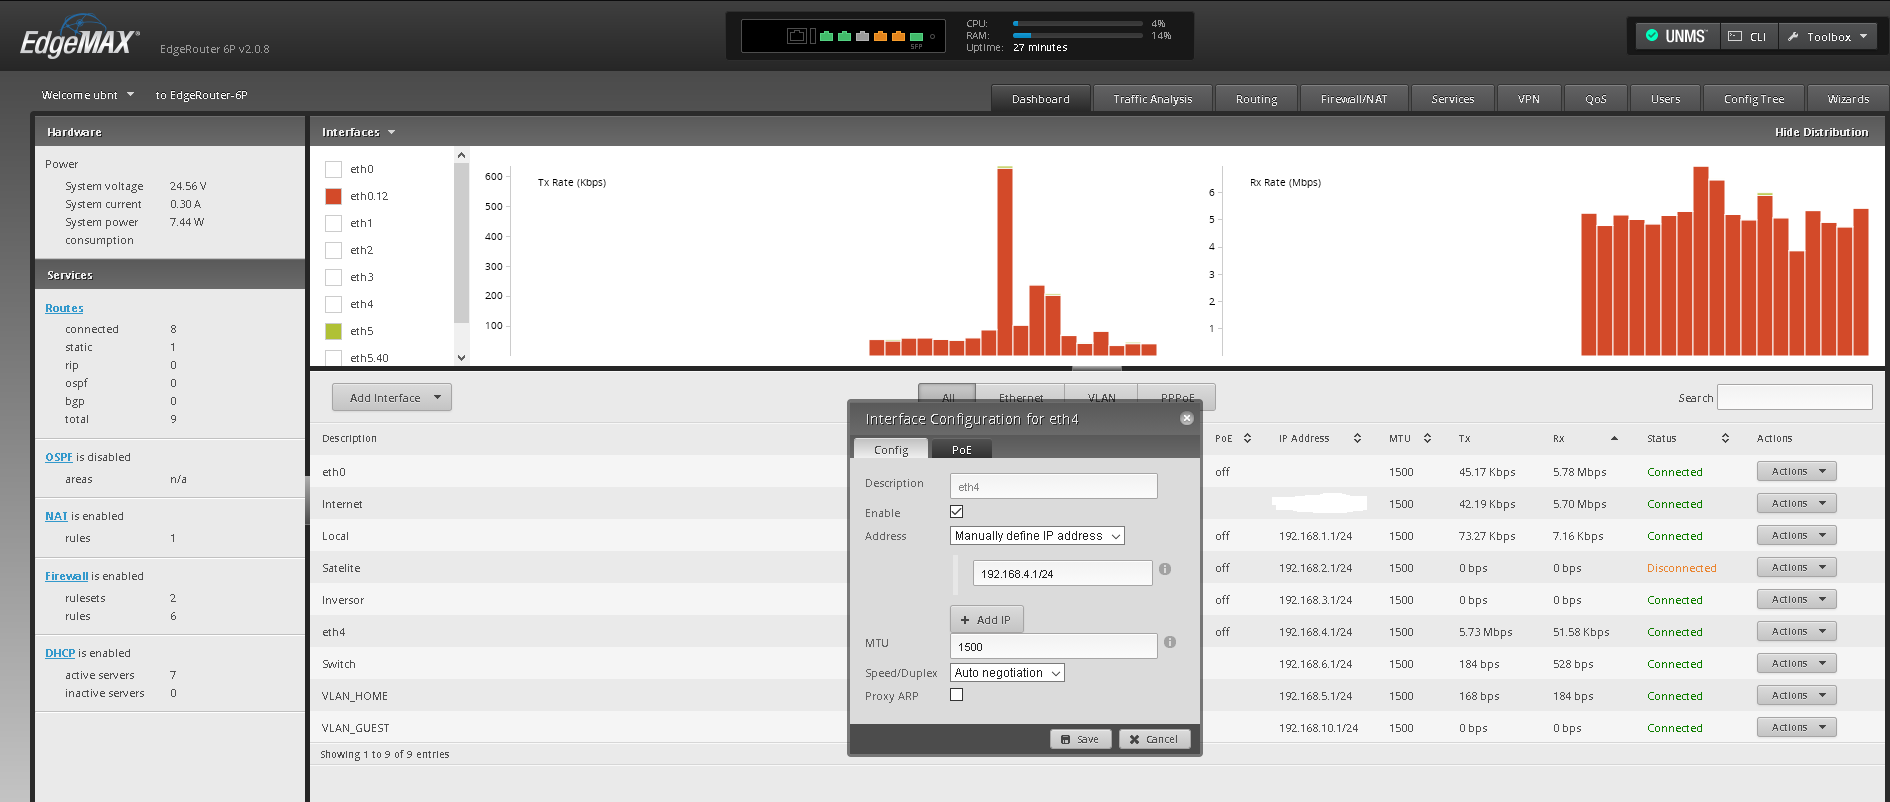This screenshot has height=802, width=1890.
Task: Open the QoS tab
Action: pos(1595,99)
